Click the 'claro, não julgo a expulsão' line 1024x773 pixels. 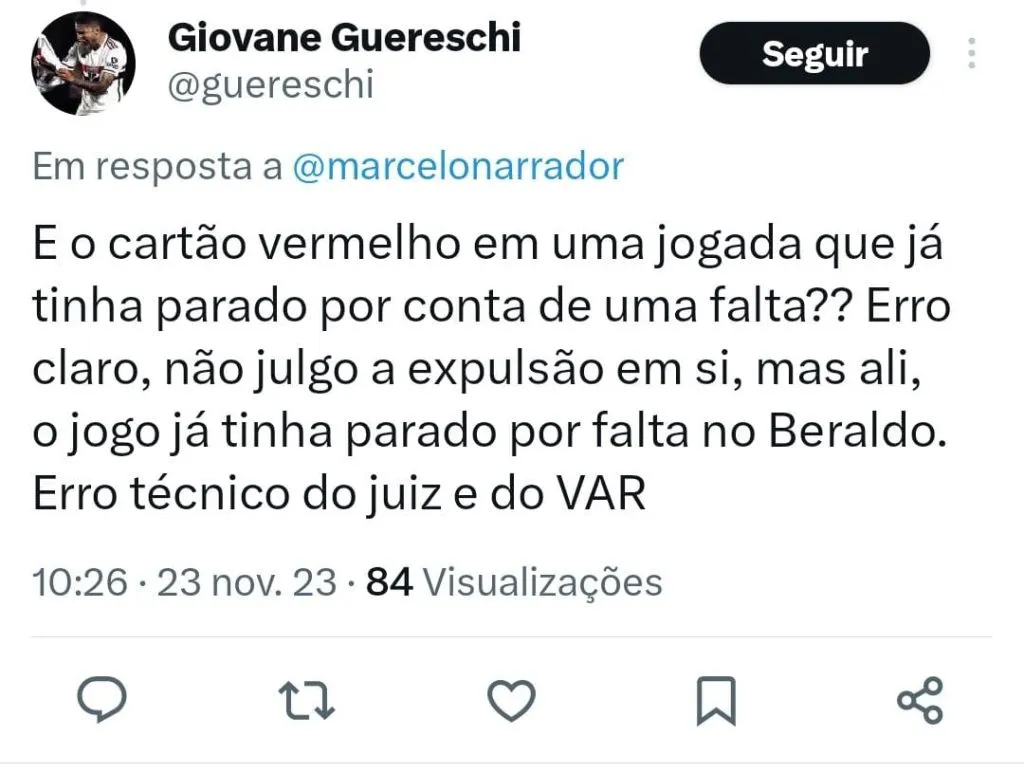(477, 370)
